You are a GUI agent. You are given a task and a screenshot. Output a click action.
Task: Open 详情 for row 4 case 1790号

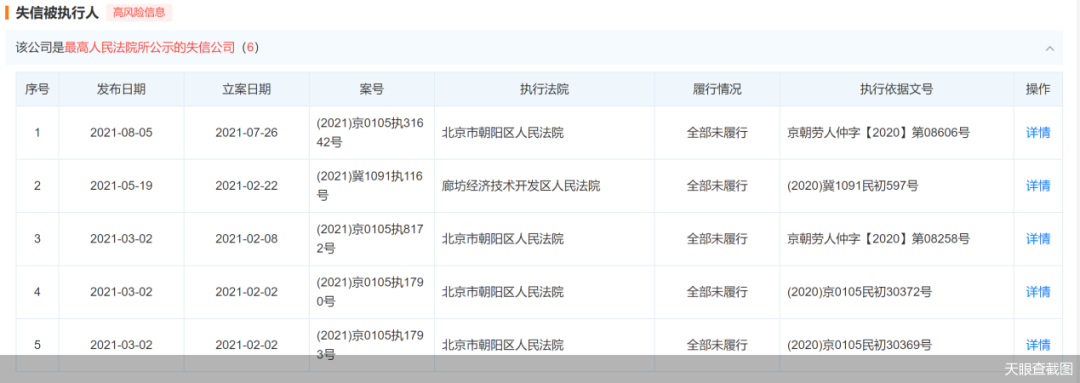point(1038,292)
